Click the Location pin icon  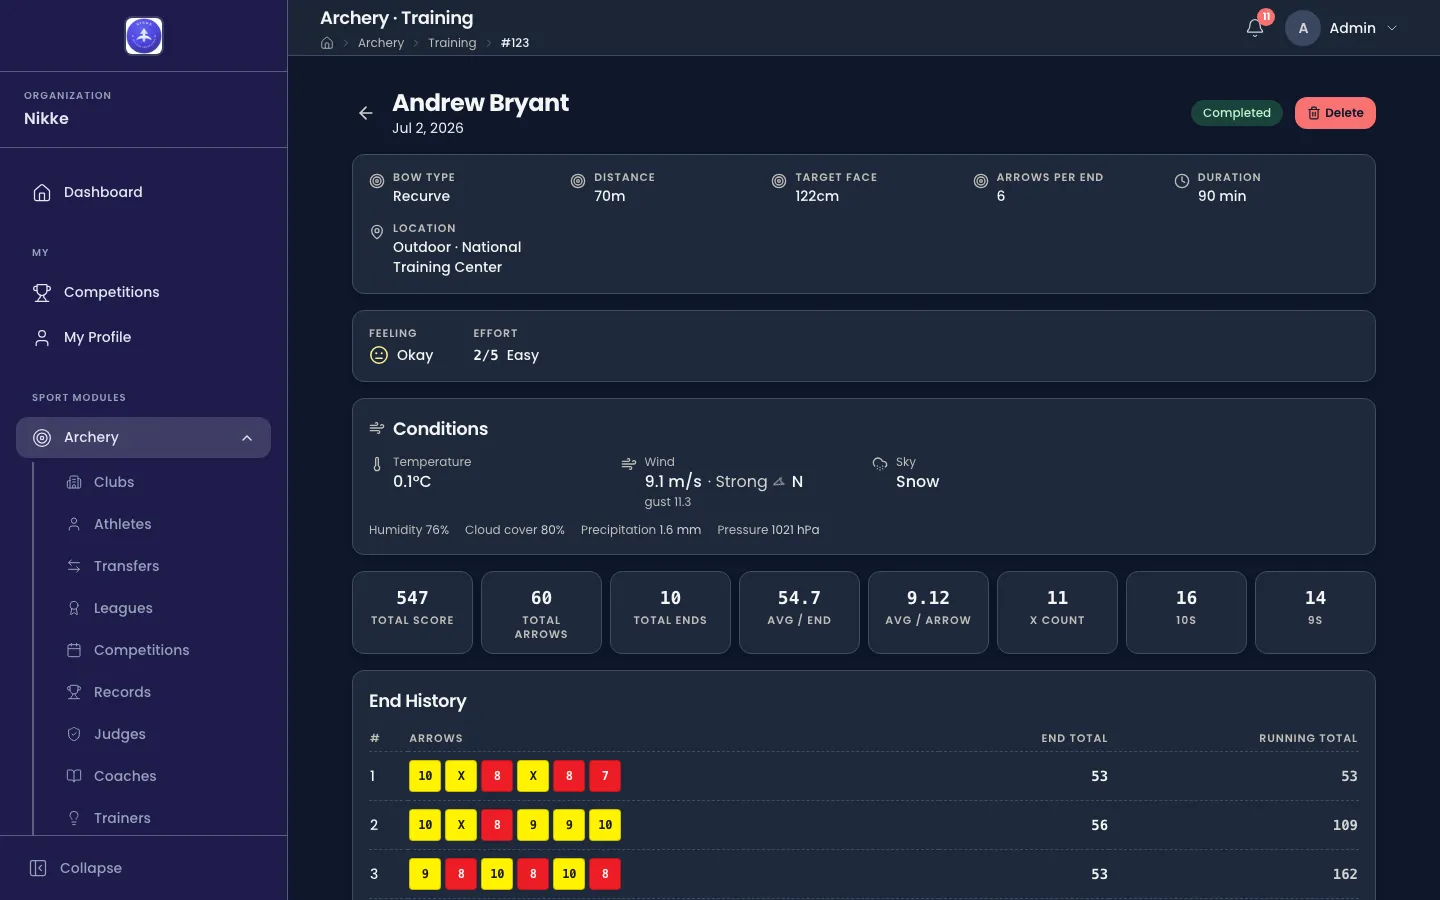pos(377,232)
